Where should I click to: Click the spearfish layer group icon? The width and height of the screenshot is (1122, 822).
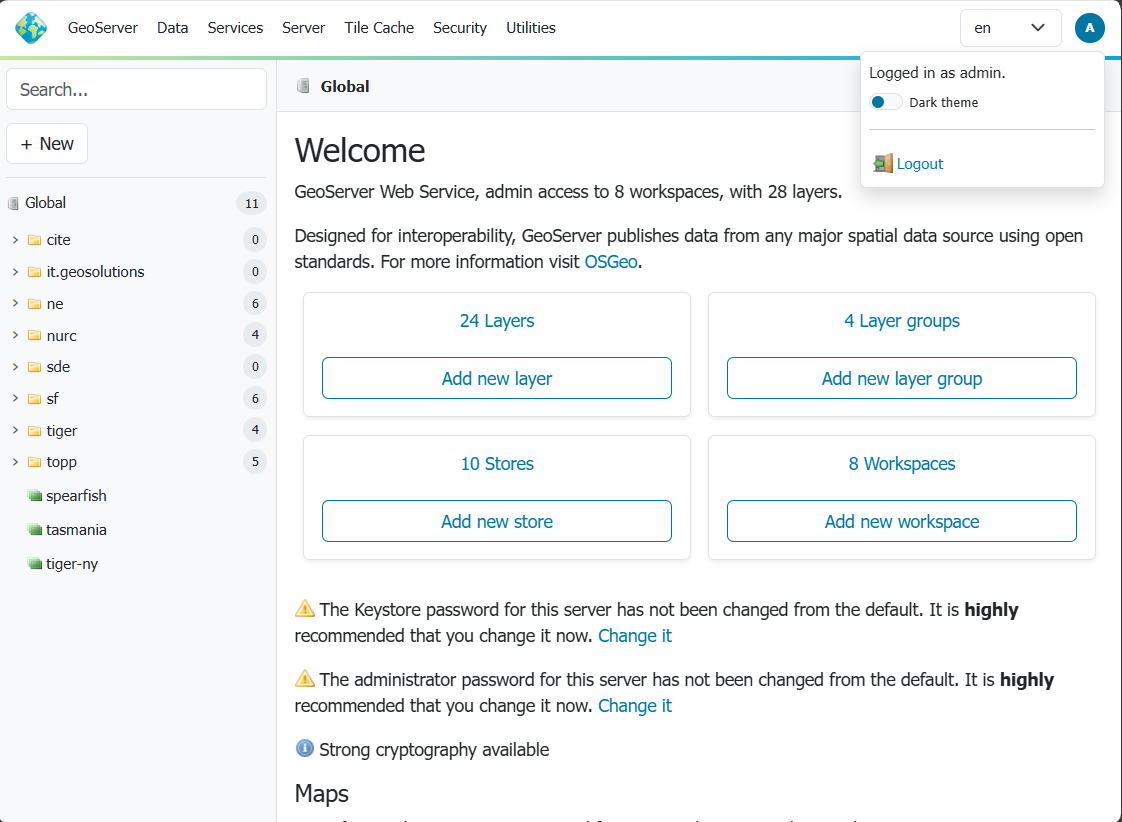(x=35, y=496)
